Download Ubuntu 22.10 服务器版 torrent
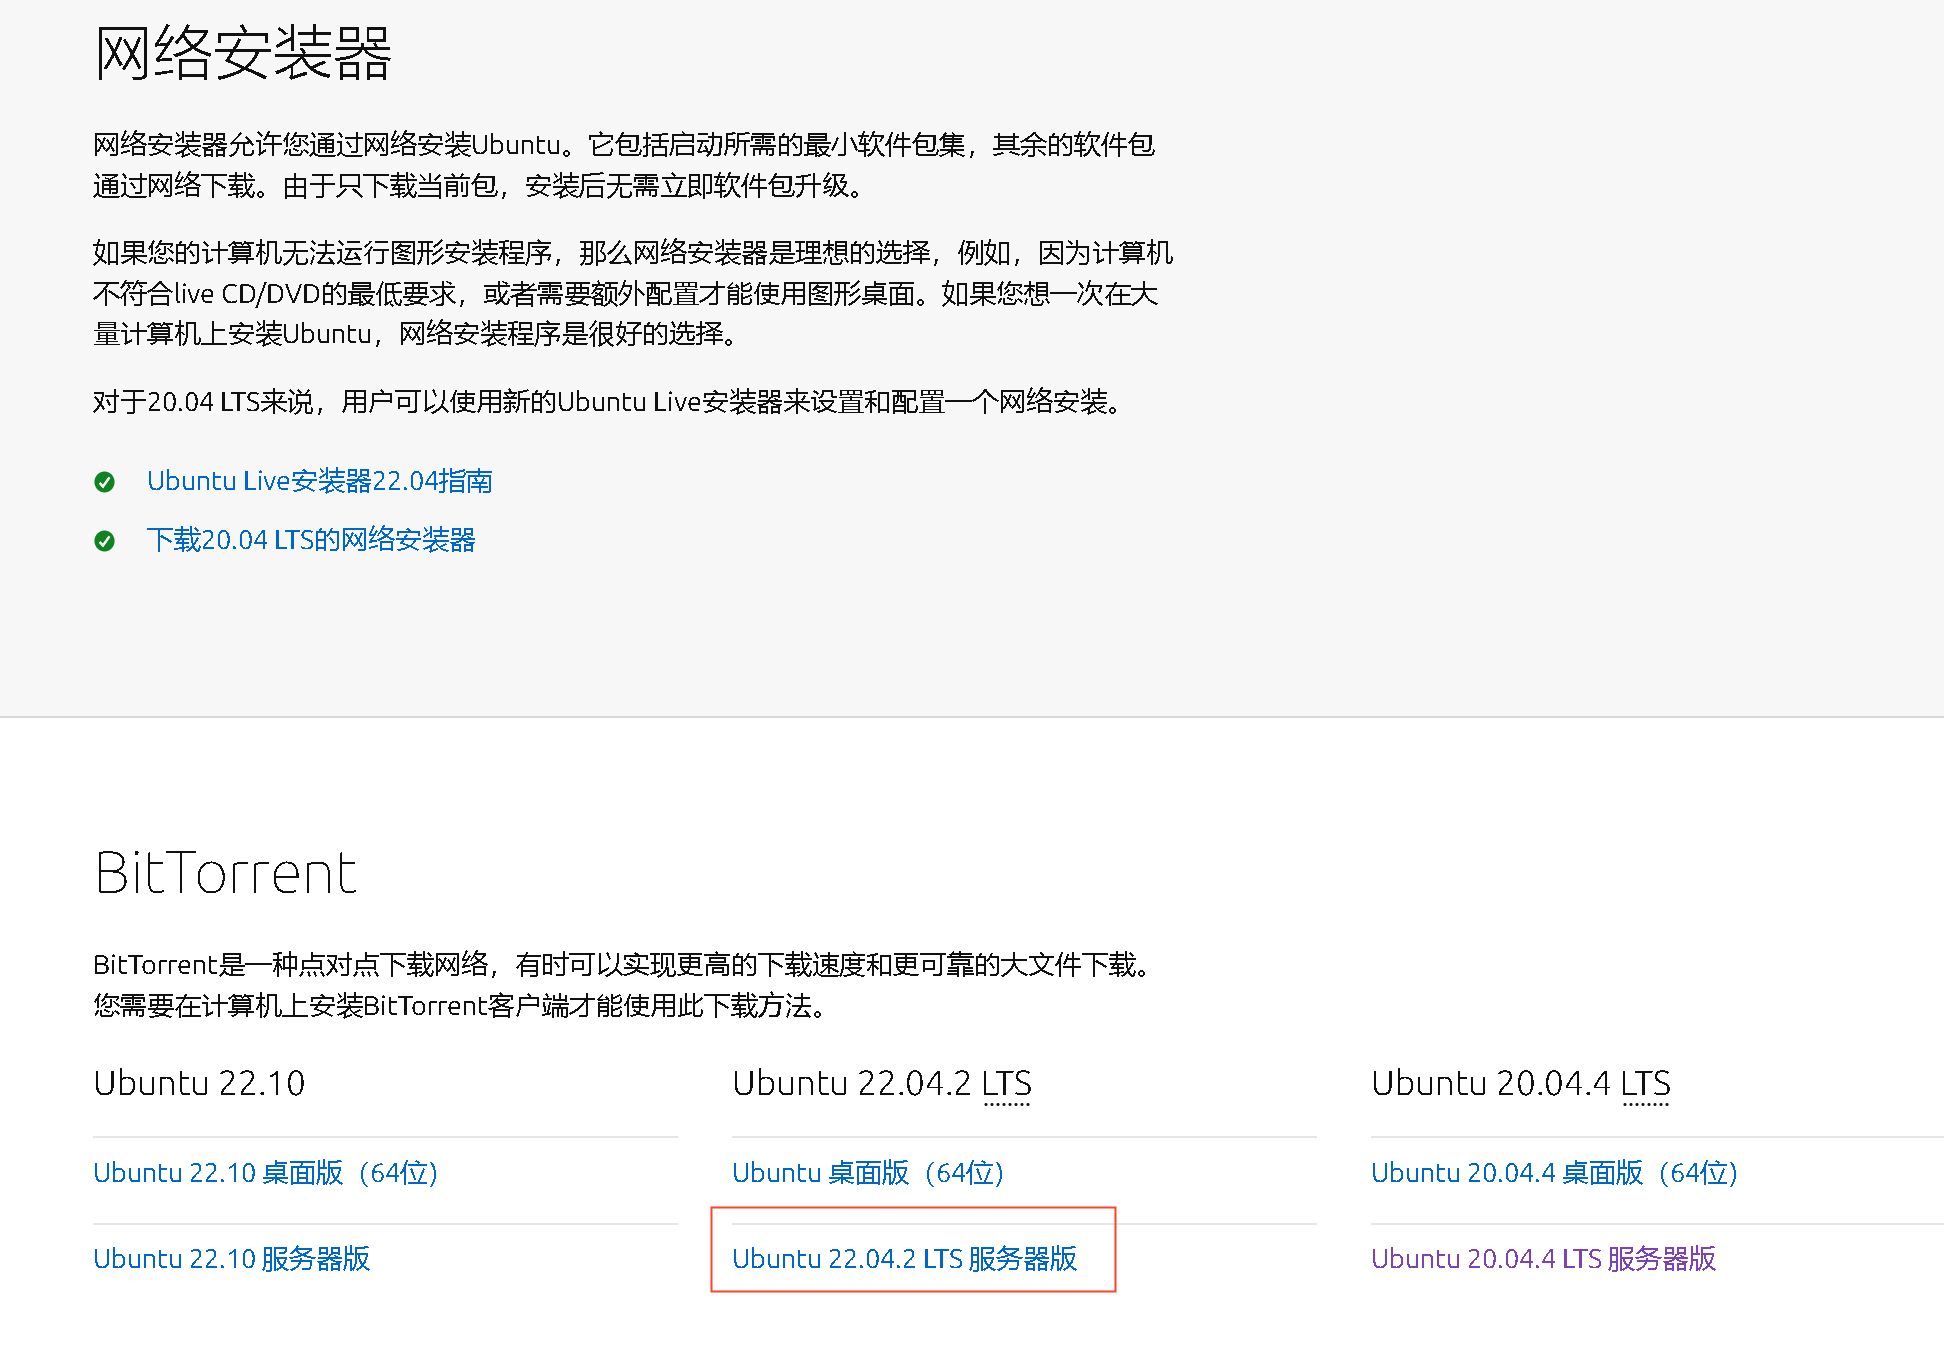1944x1346 pixels. 231,1258
